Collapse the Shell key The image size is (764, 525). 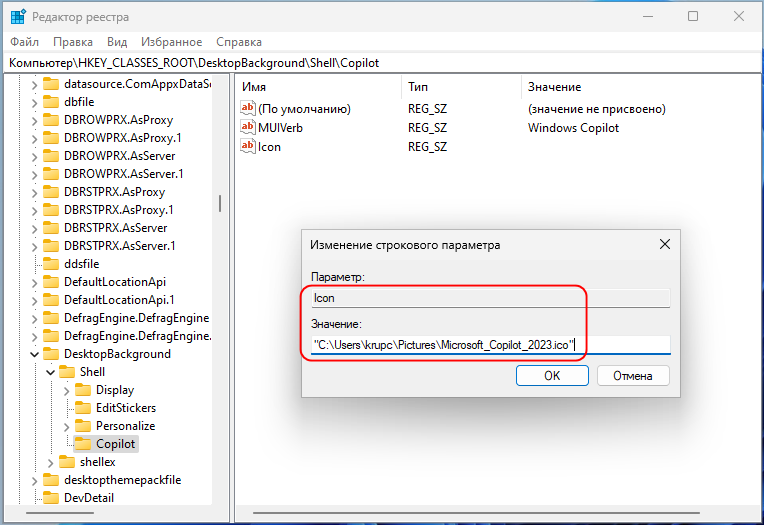point(50,372)
